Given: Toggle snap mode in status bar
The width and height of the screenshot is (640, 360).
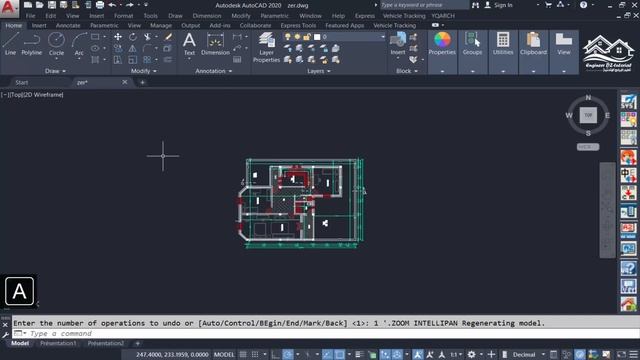Looking at the screenshot, I should [x=255, y=354].
